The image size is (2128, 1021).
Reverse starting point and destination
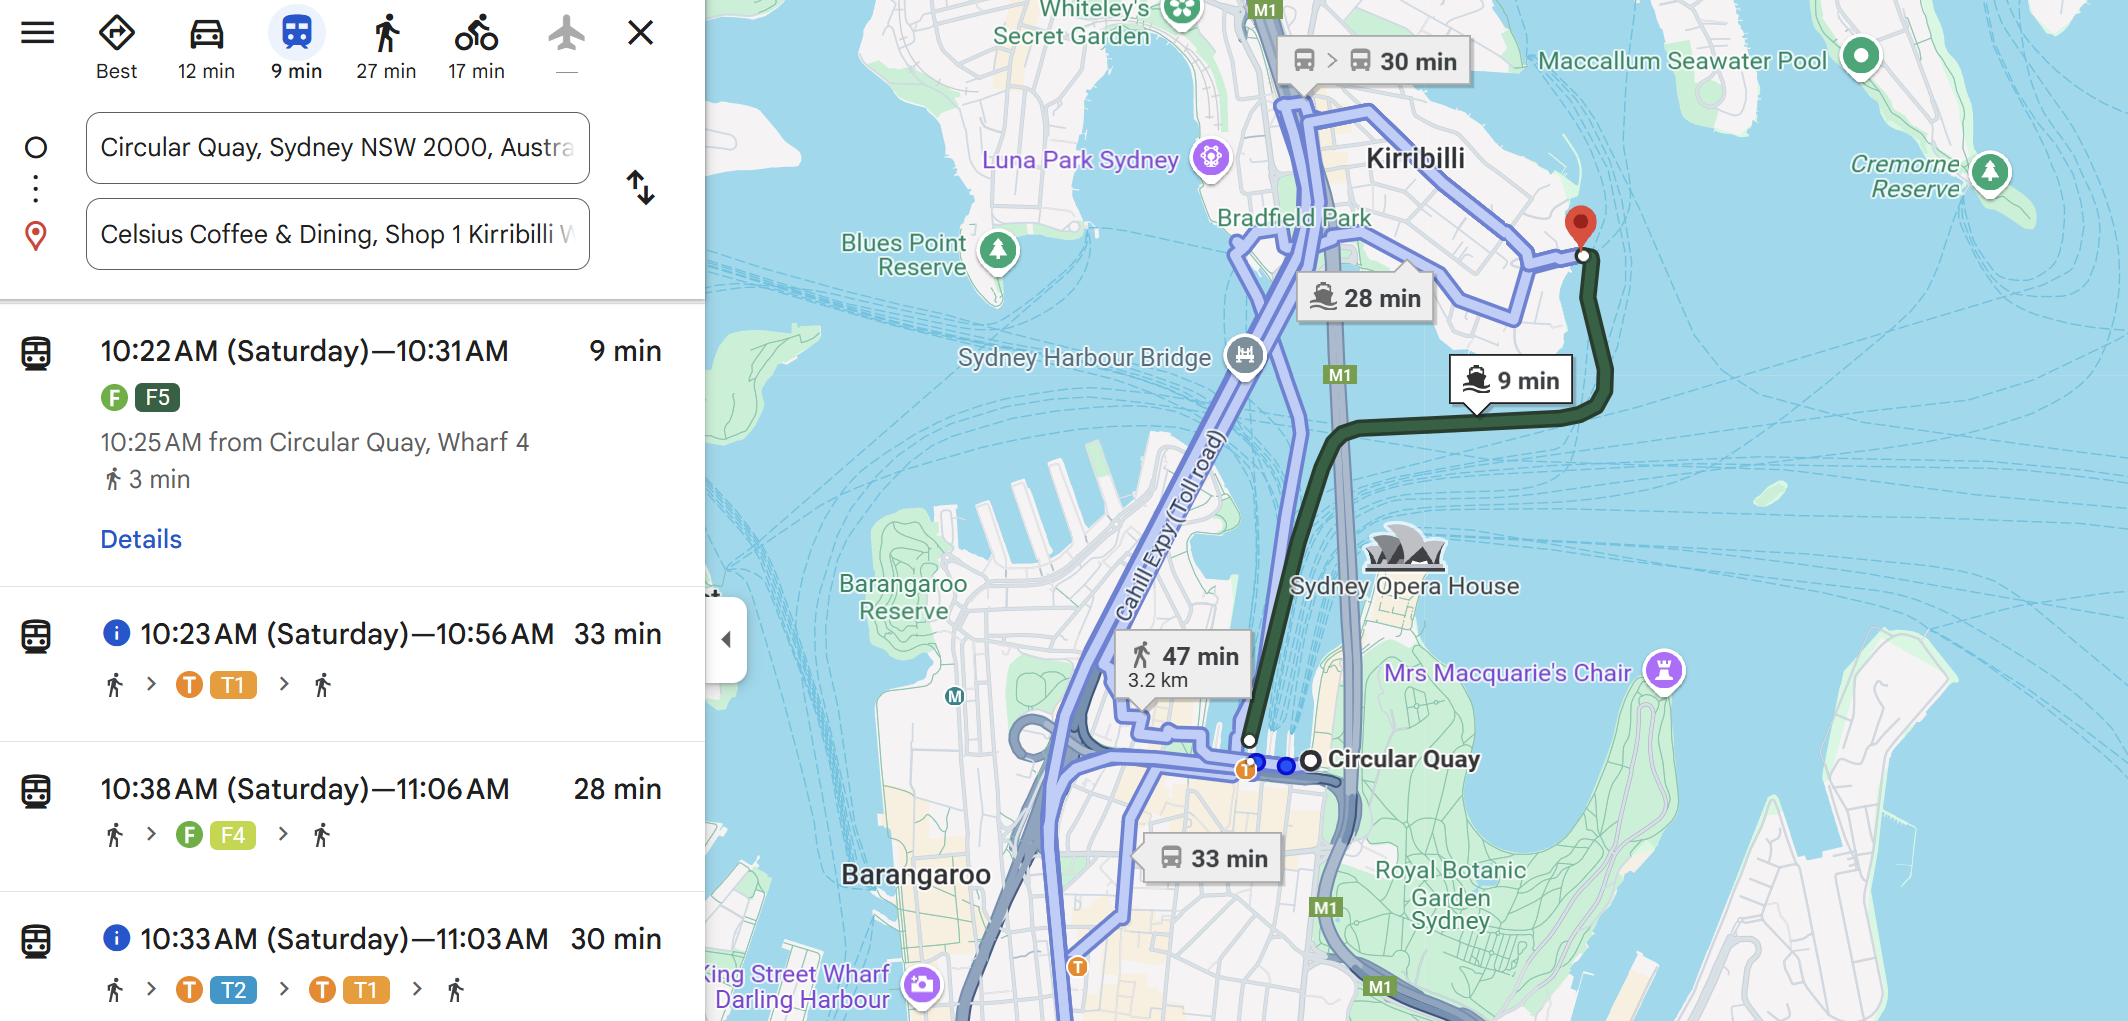(640, 187)
